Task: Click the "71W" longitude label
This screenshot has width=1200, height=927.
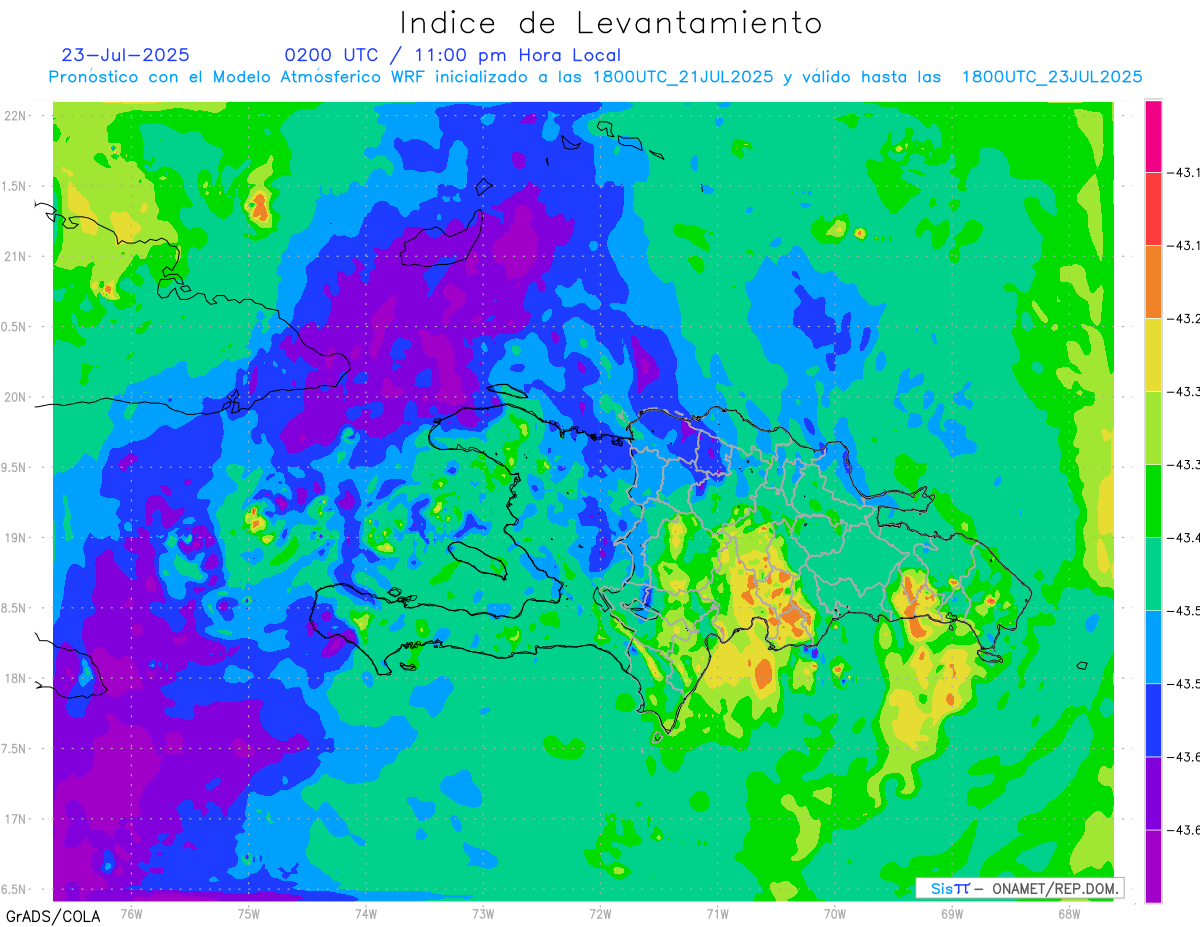Action: (x=717, y=913)
